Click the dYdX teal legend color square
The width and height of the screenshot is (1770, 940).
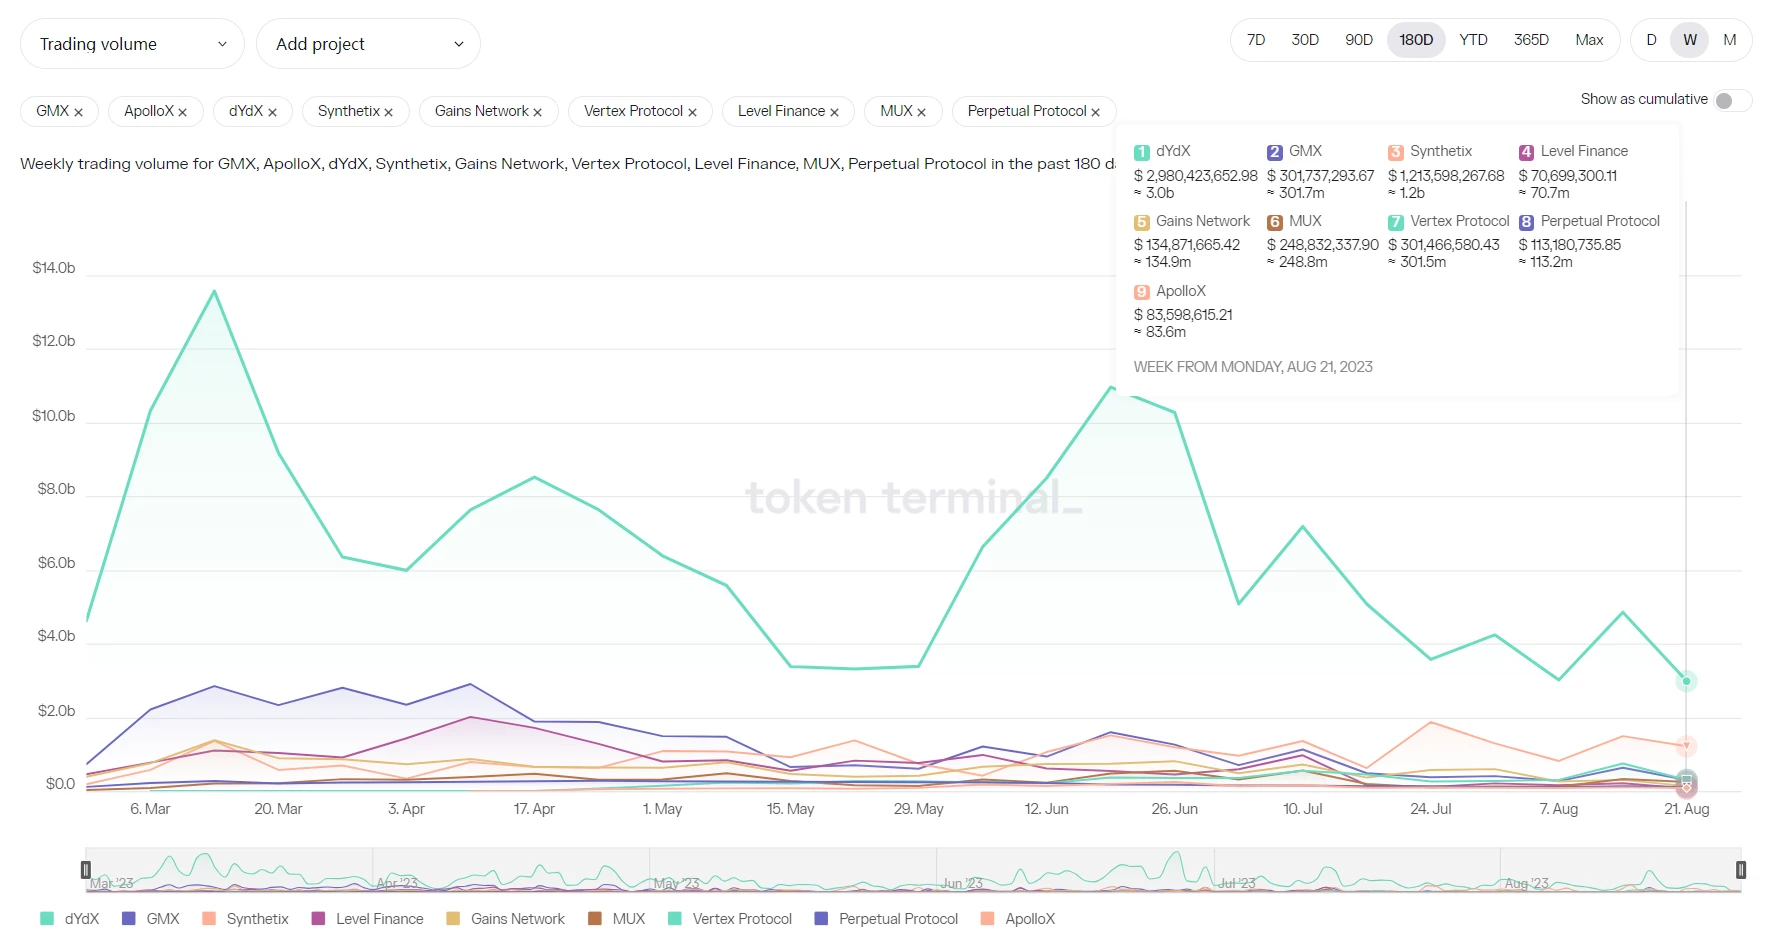(47, 919)
